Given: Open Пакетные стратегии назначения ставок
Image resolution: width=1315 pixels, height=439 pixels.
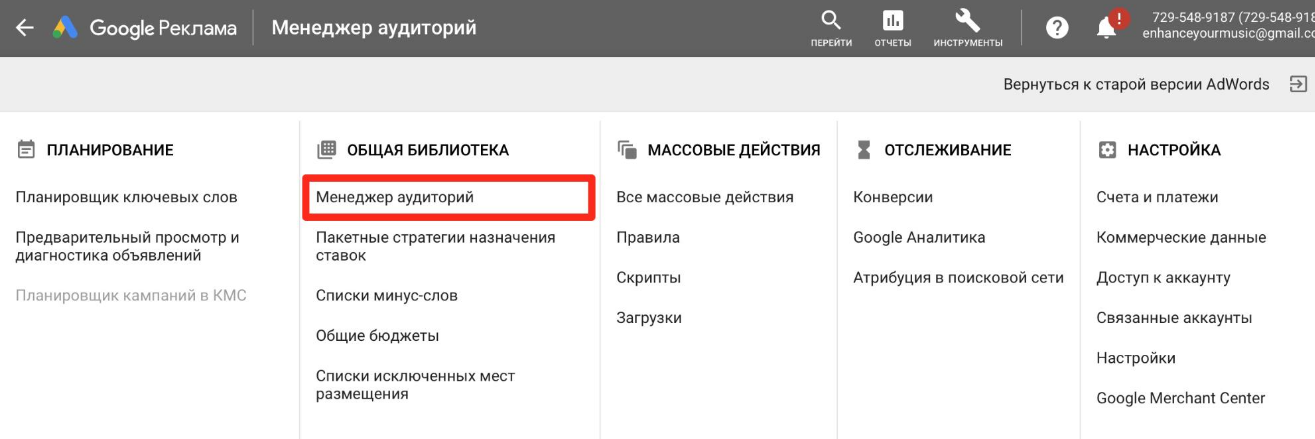Looking at the screenshot, I should (435, 246).
